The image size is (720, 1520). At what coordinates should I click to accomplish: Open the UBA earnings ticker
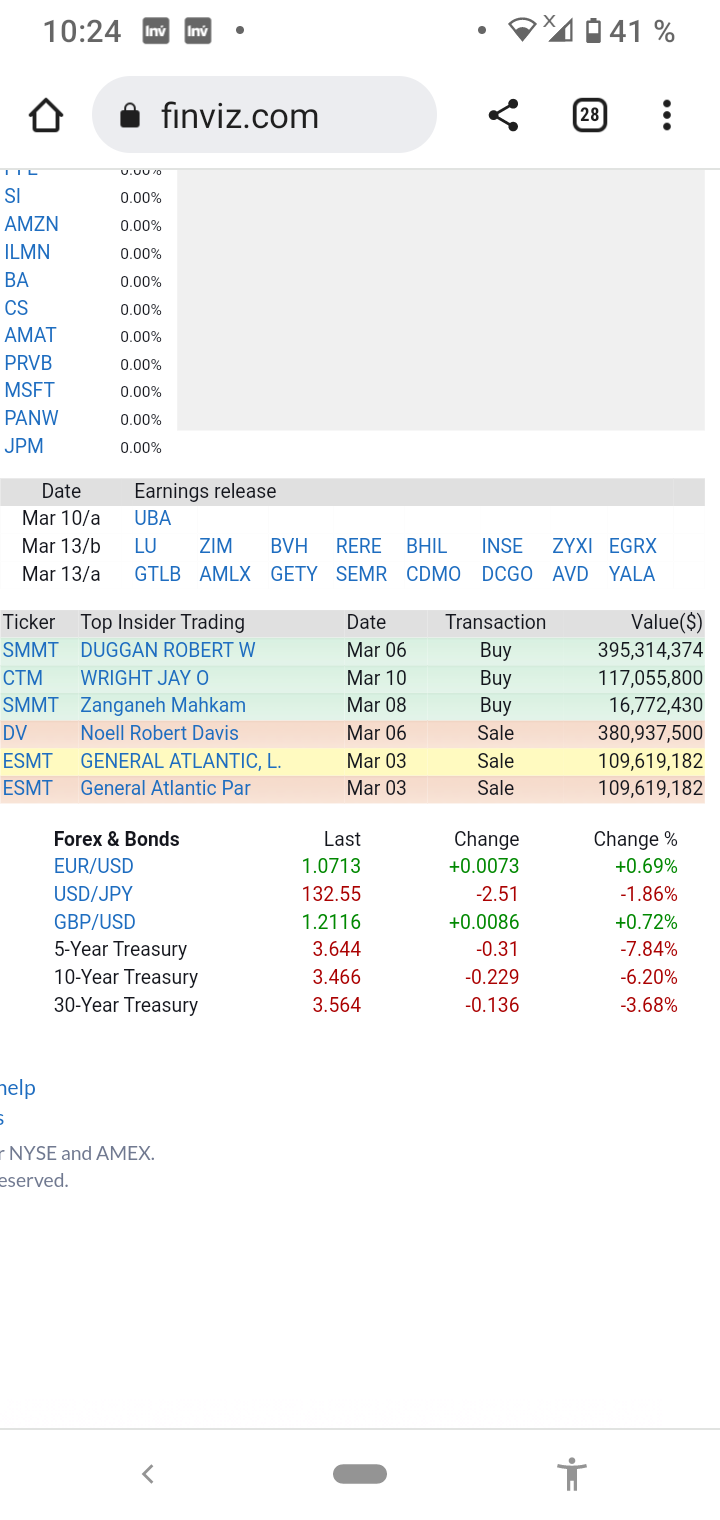[x=153, y=519]
